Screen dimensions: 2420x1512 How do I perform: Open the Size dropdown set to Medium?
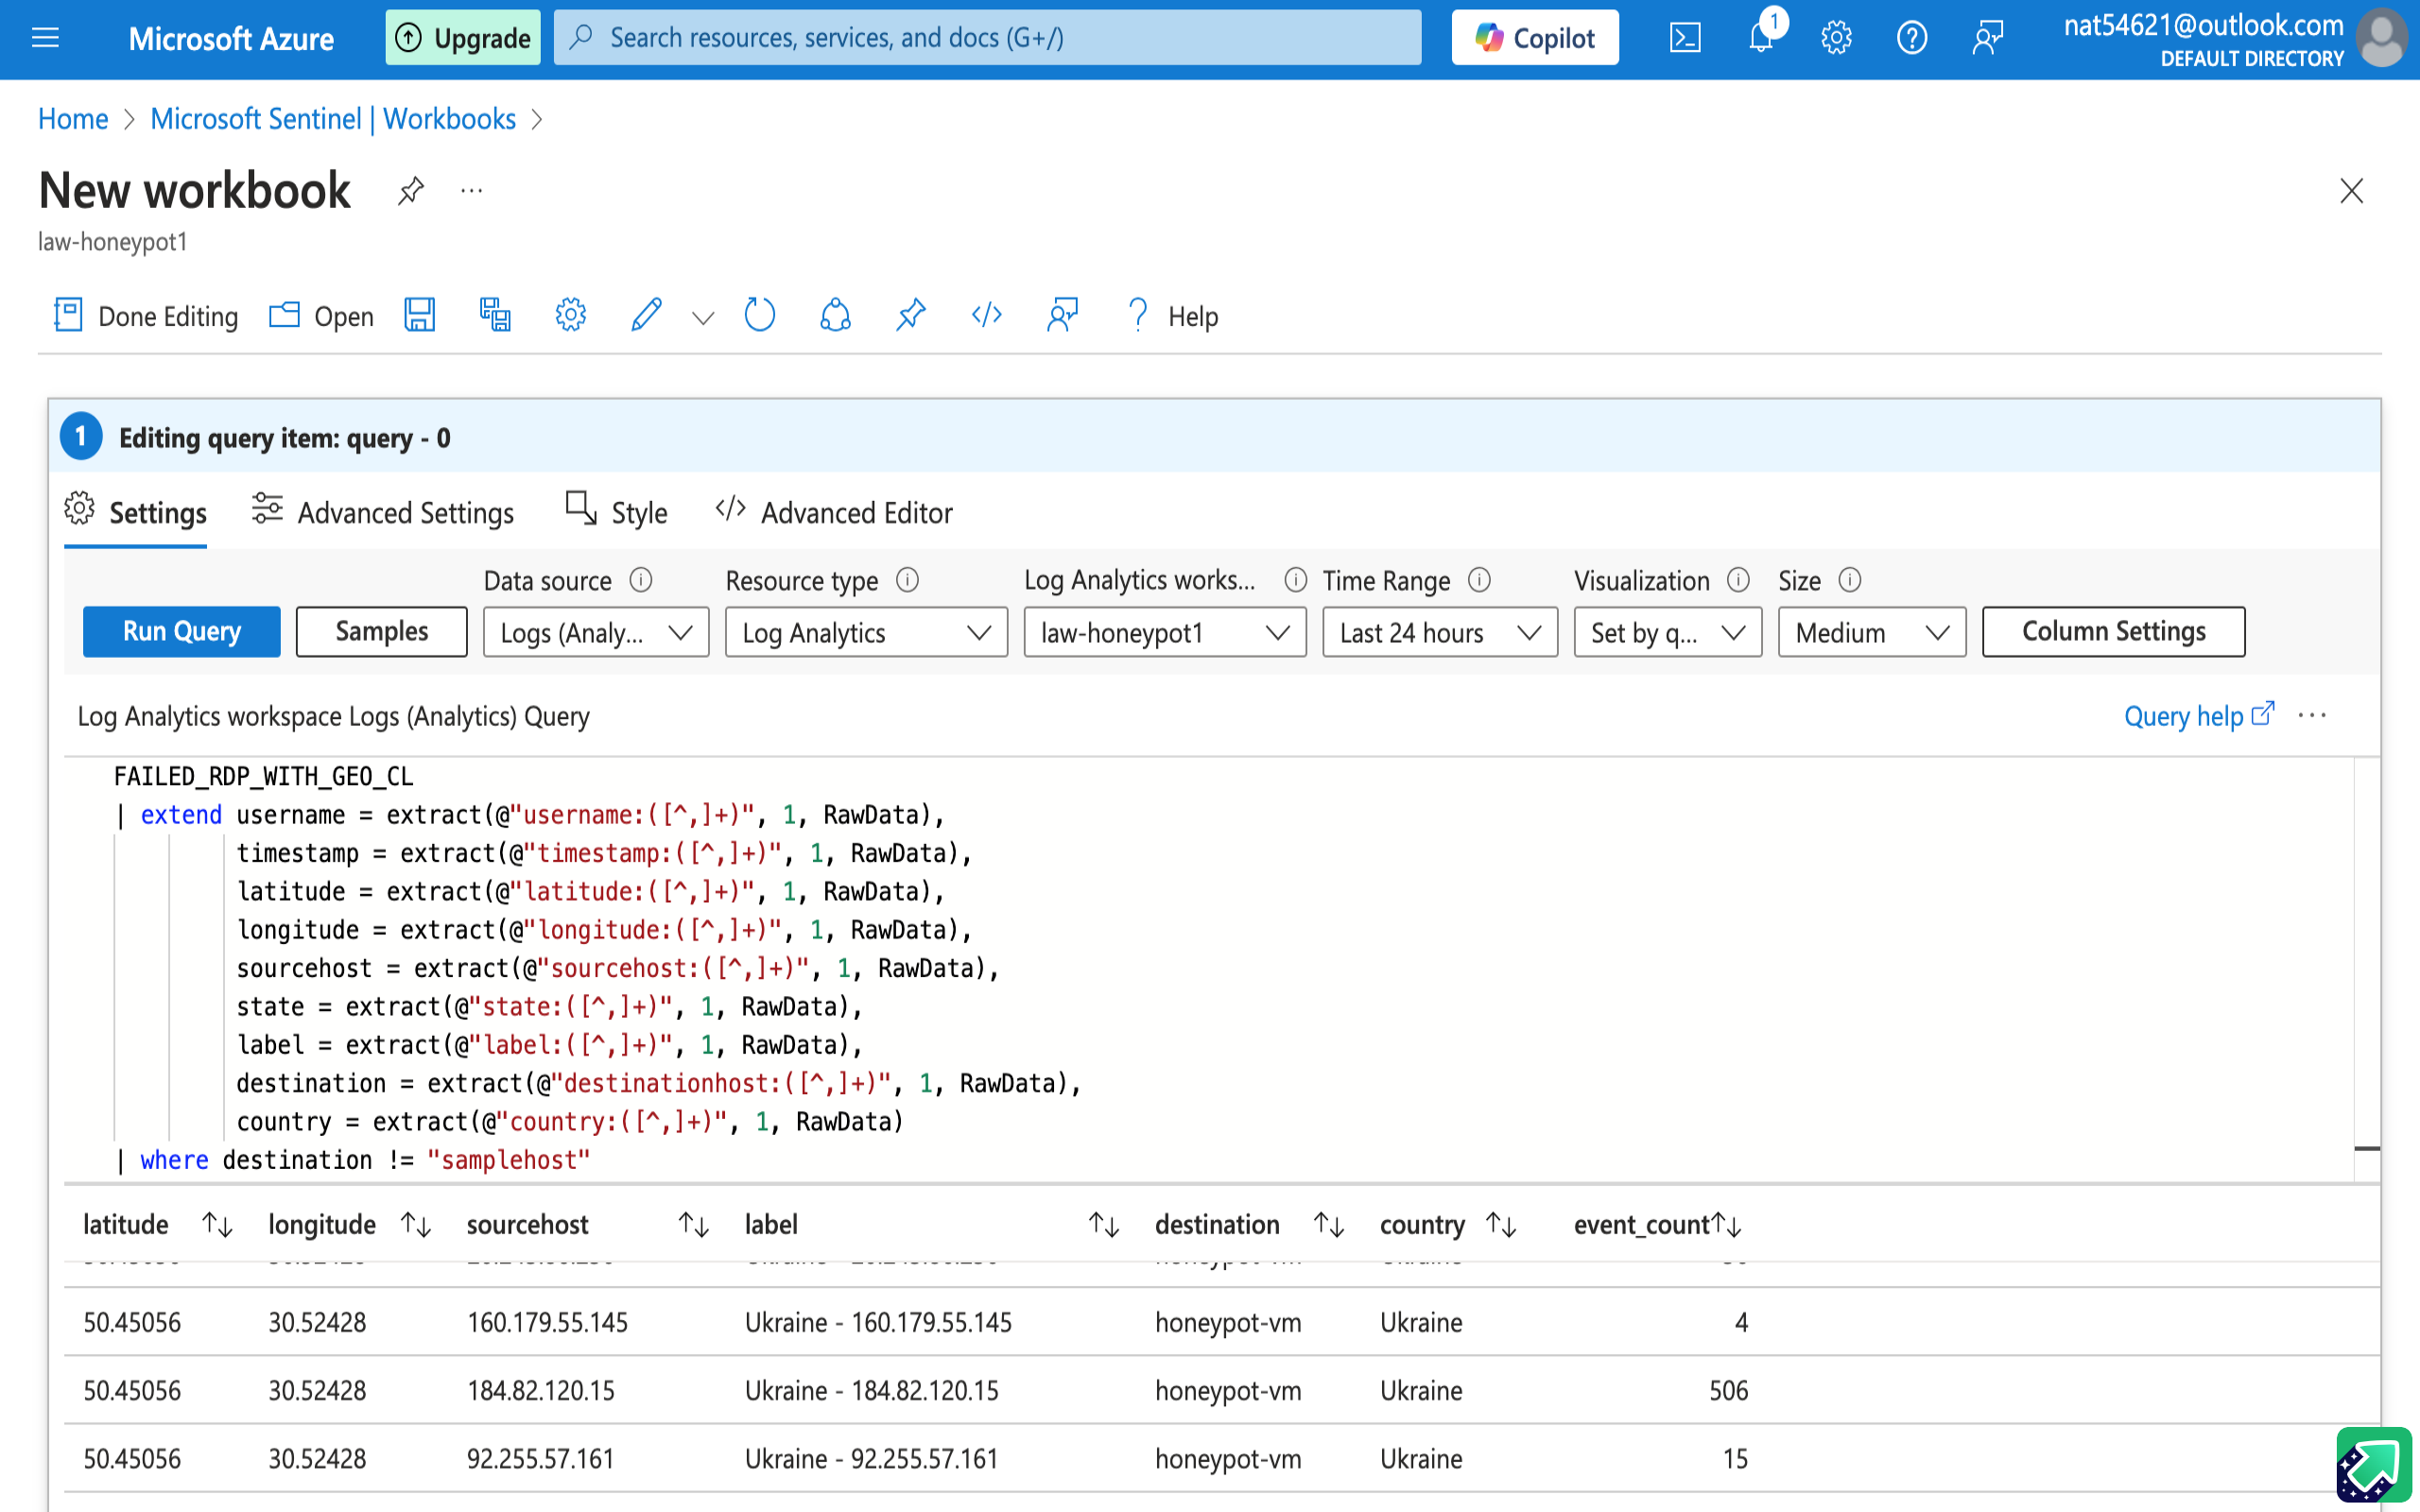[1871, 632]
